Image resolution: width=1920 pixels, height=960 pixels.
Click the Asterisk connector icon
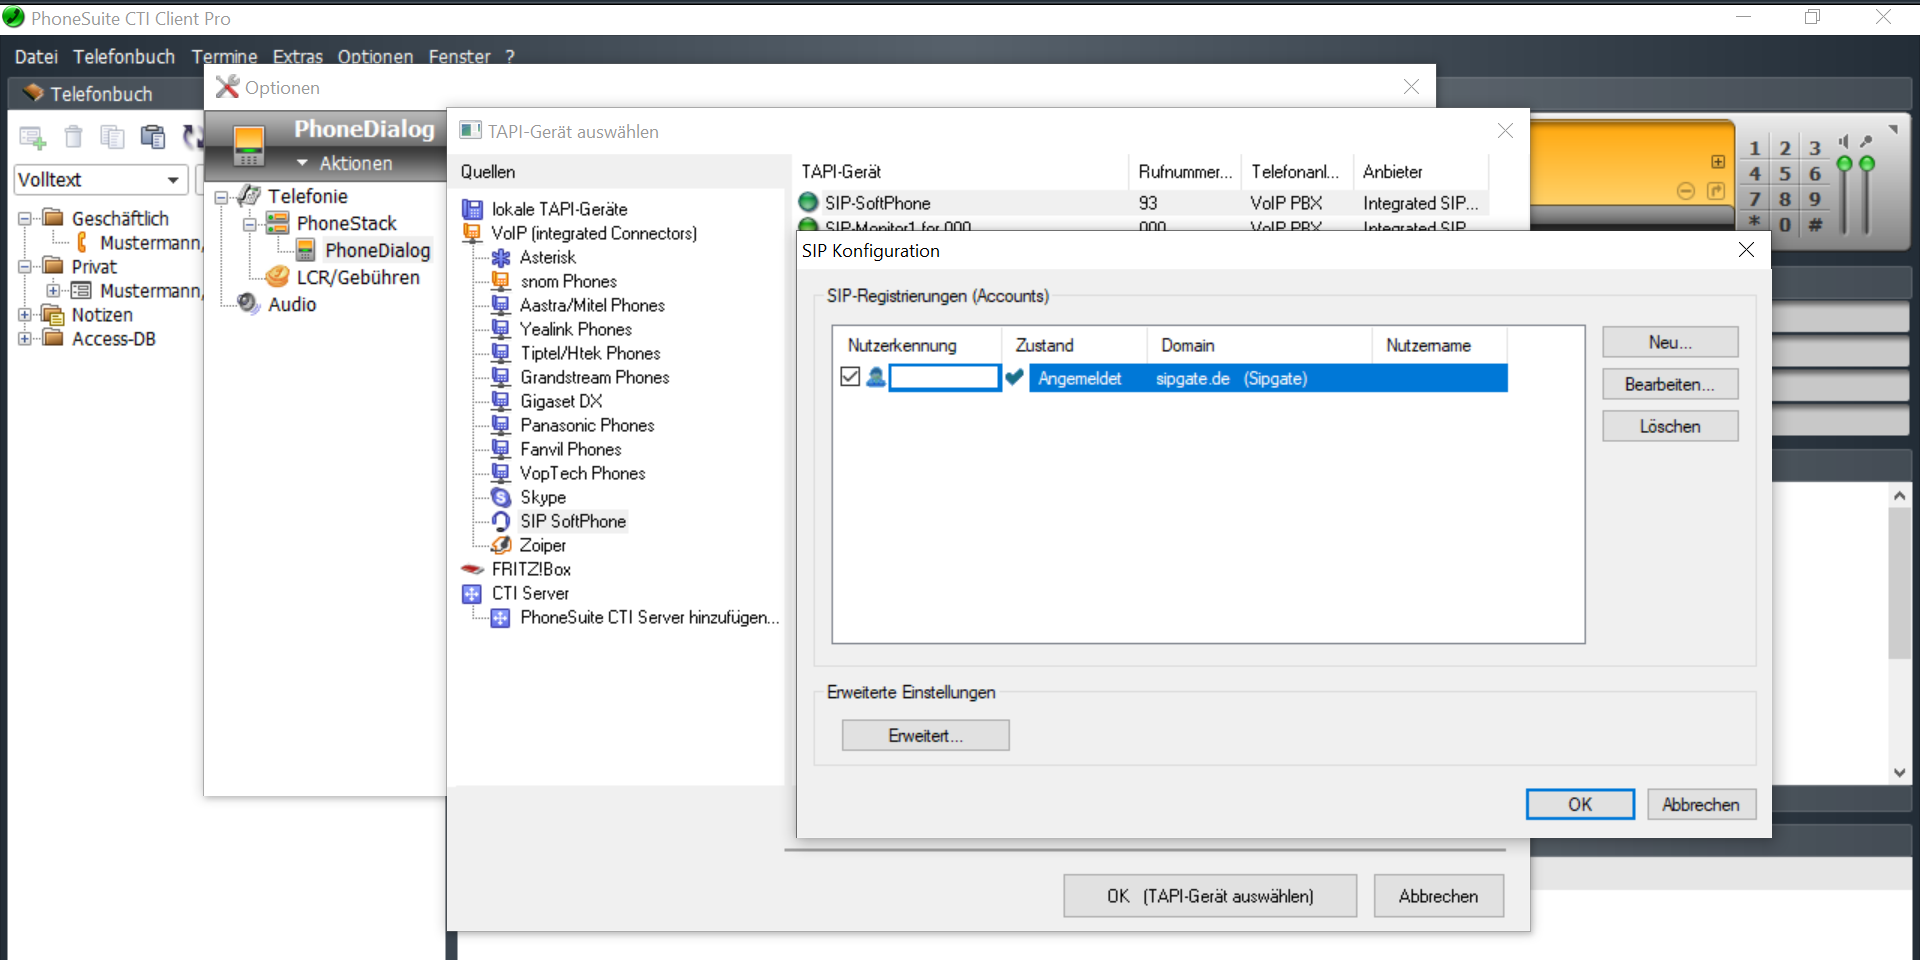(x=501, y=257)
